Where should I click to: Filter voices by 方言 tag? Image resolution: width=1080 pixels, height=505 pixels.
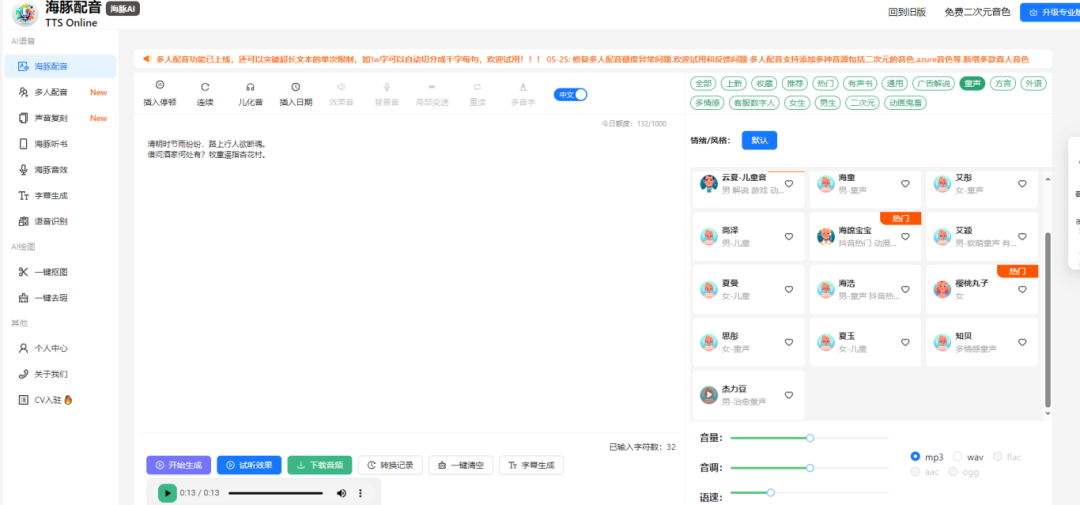click(x=1002, y=83)
